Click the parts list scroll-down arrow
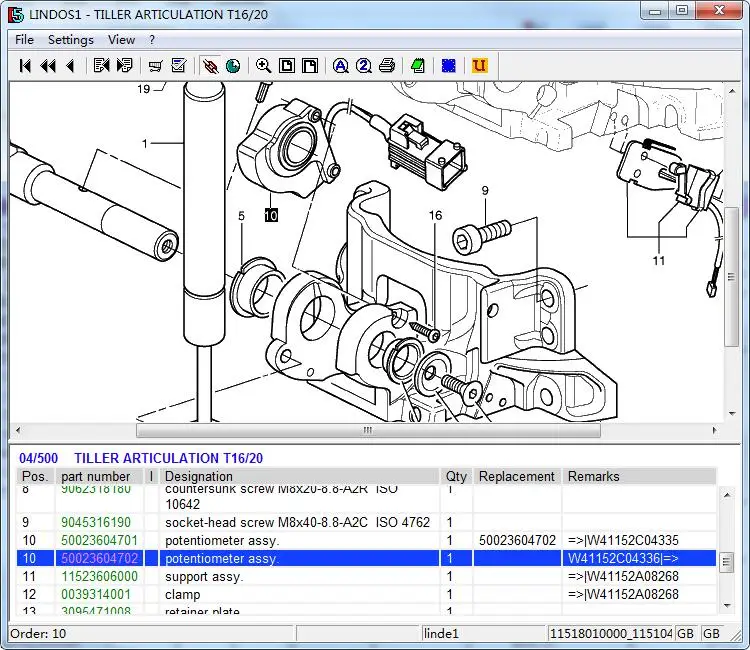750x650 pixels. click(x=727, y=604)
